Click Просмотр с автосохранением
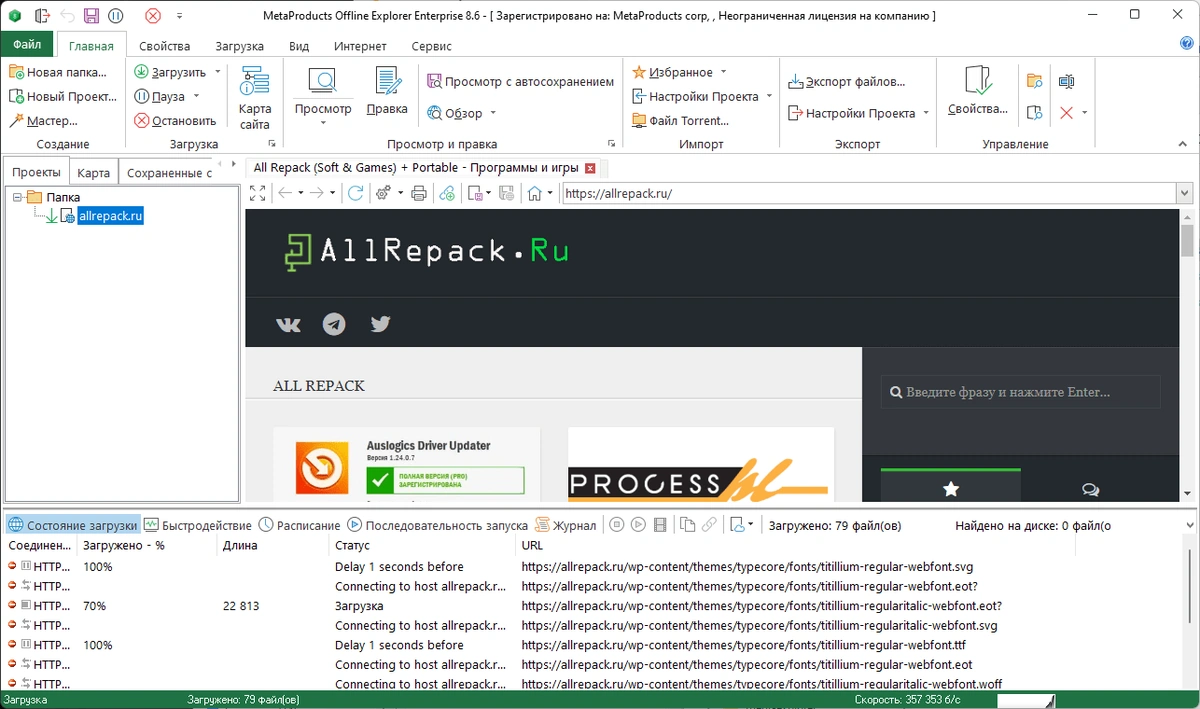Screen dimensions: 1200x709 pyautogui.click(x=520, y=82)
